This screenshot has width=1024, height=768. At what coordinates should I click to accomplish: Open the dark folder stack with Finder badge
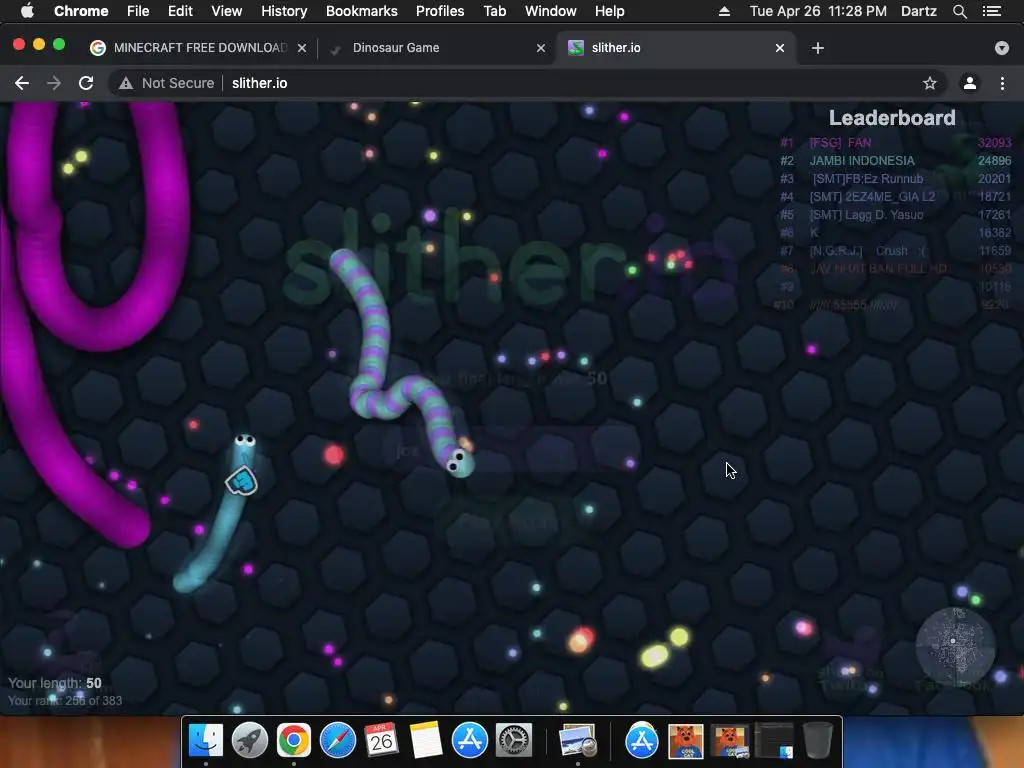[x=774, y=741]
